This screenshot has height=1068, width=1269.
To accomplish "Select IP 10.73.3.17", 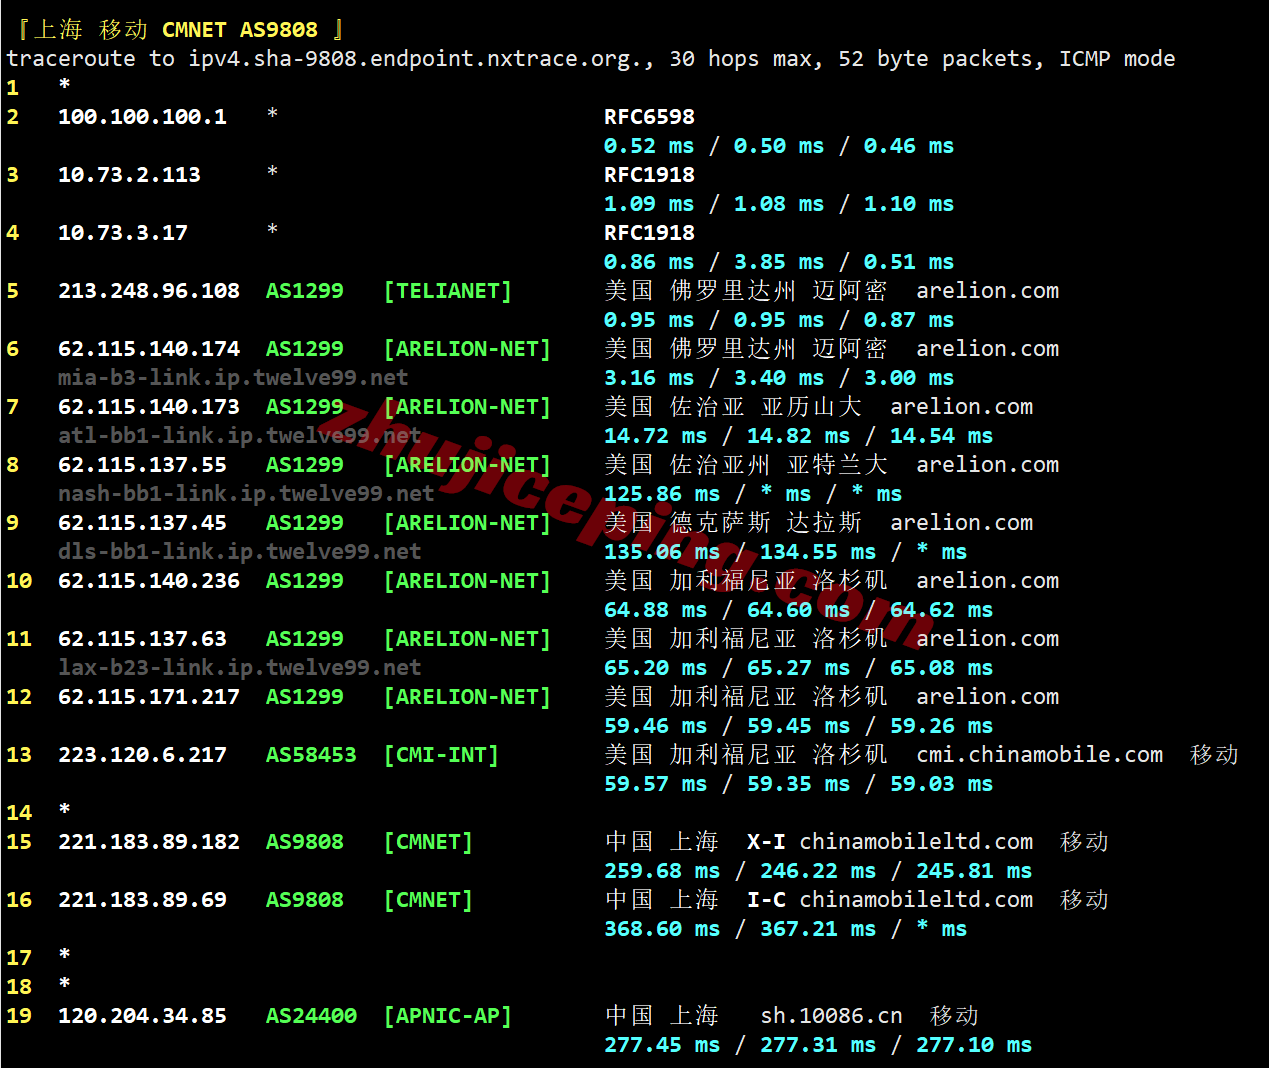I will 123,233.
